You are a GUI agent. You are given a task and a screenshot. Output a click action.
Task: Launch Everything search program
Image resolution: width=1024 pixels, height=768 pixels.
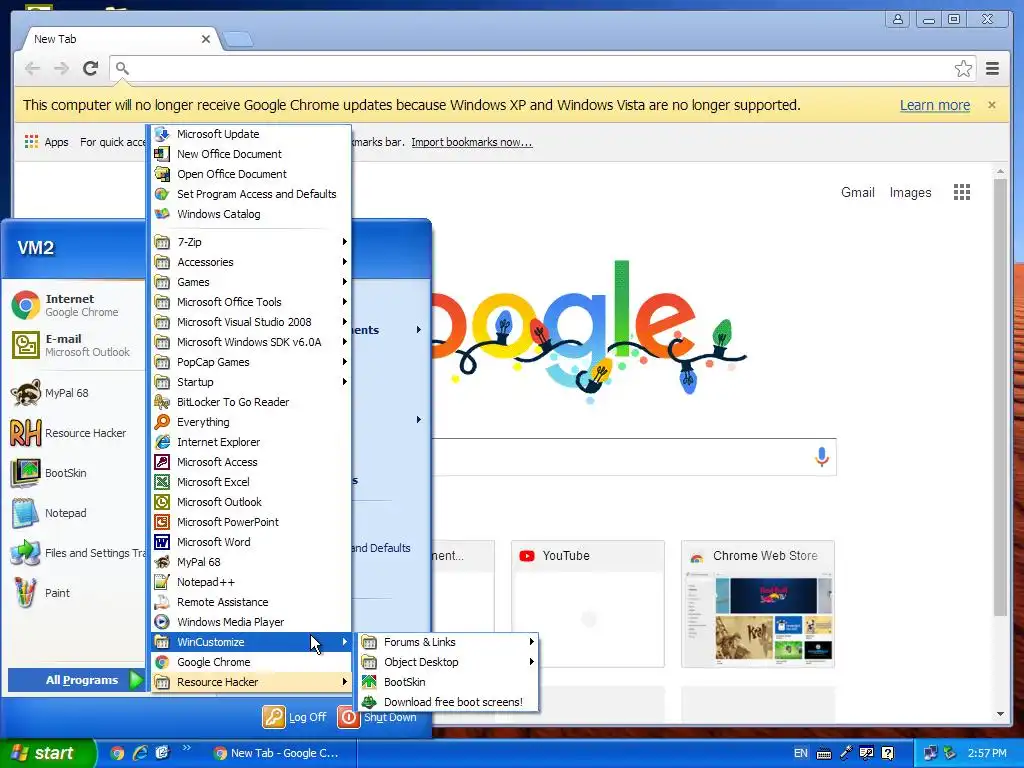click(251, 422)
